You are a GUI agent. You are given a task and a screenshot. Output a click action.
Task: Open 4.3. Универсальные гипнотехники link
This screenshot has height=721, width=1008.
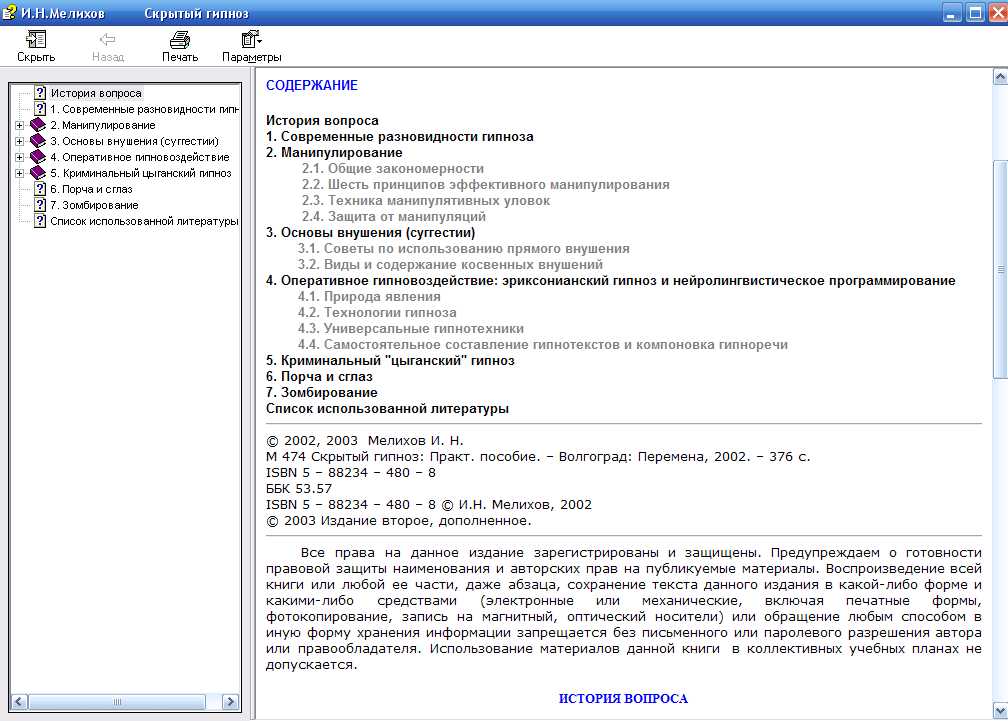(411, 329)
